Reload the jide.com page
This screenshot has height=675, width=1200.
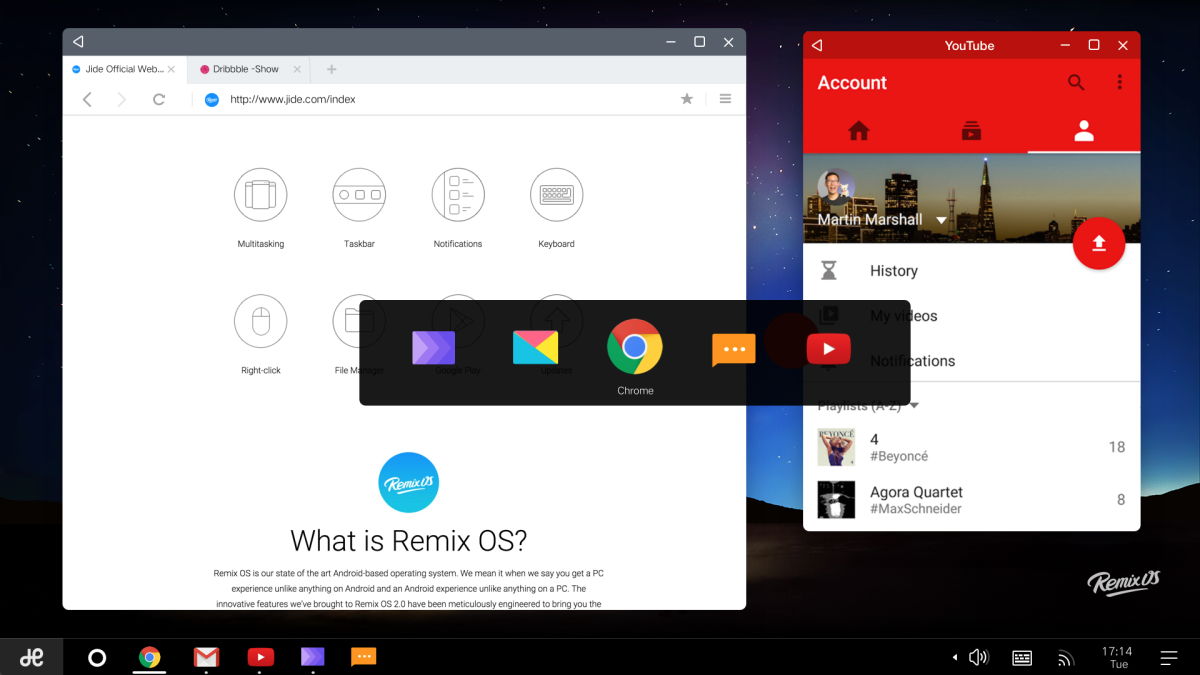tap(158, 99)
